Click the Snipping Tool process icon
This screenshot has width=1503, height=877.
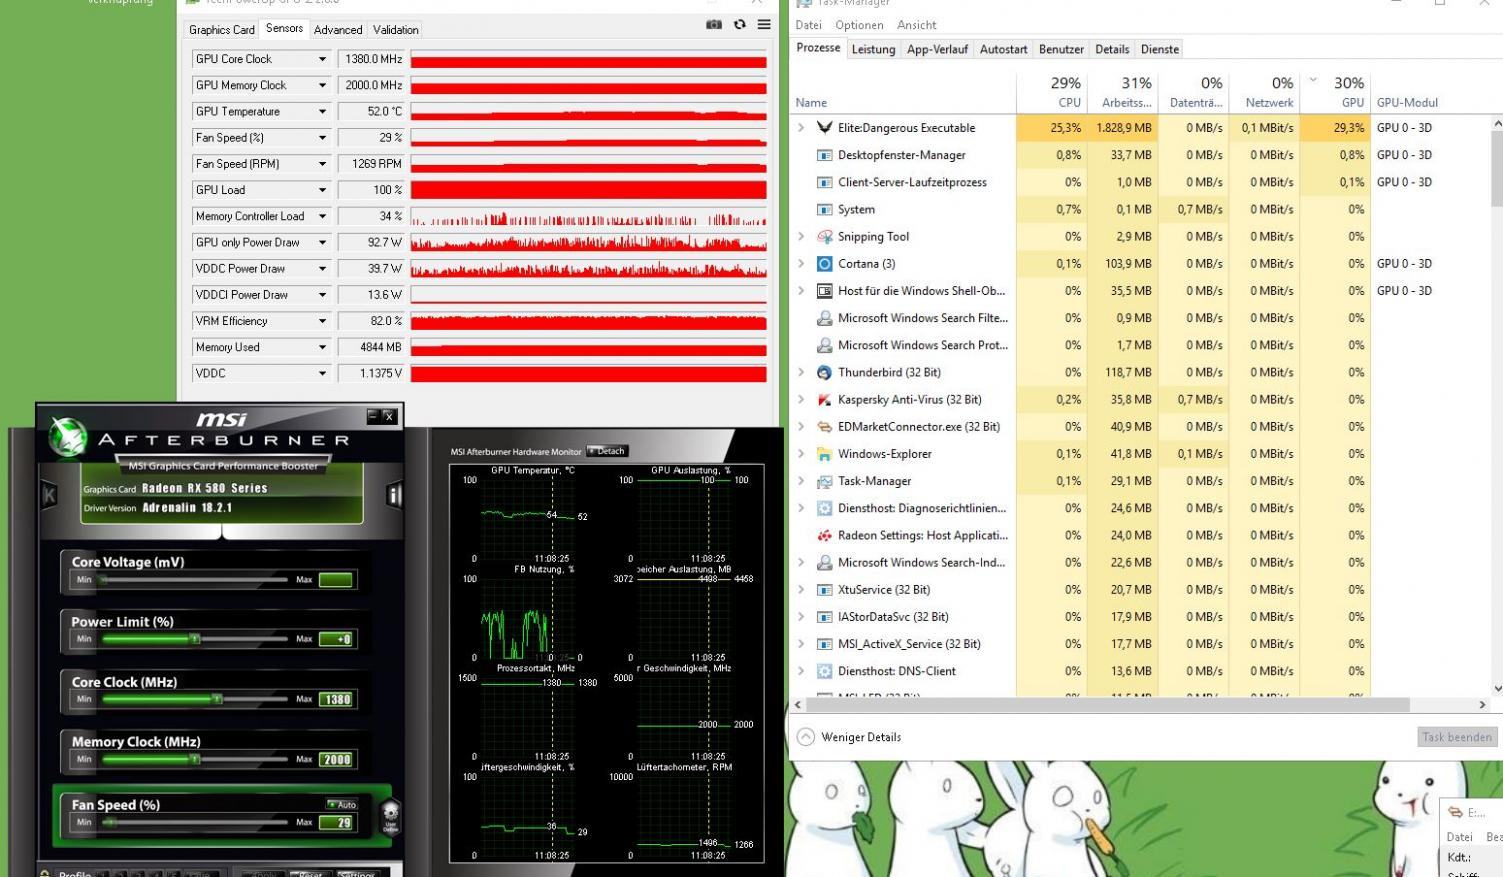click(825, 237)
